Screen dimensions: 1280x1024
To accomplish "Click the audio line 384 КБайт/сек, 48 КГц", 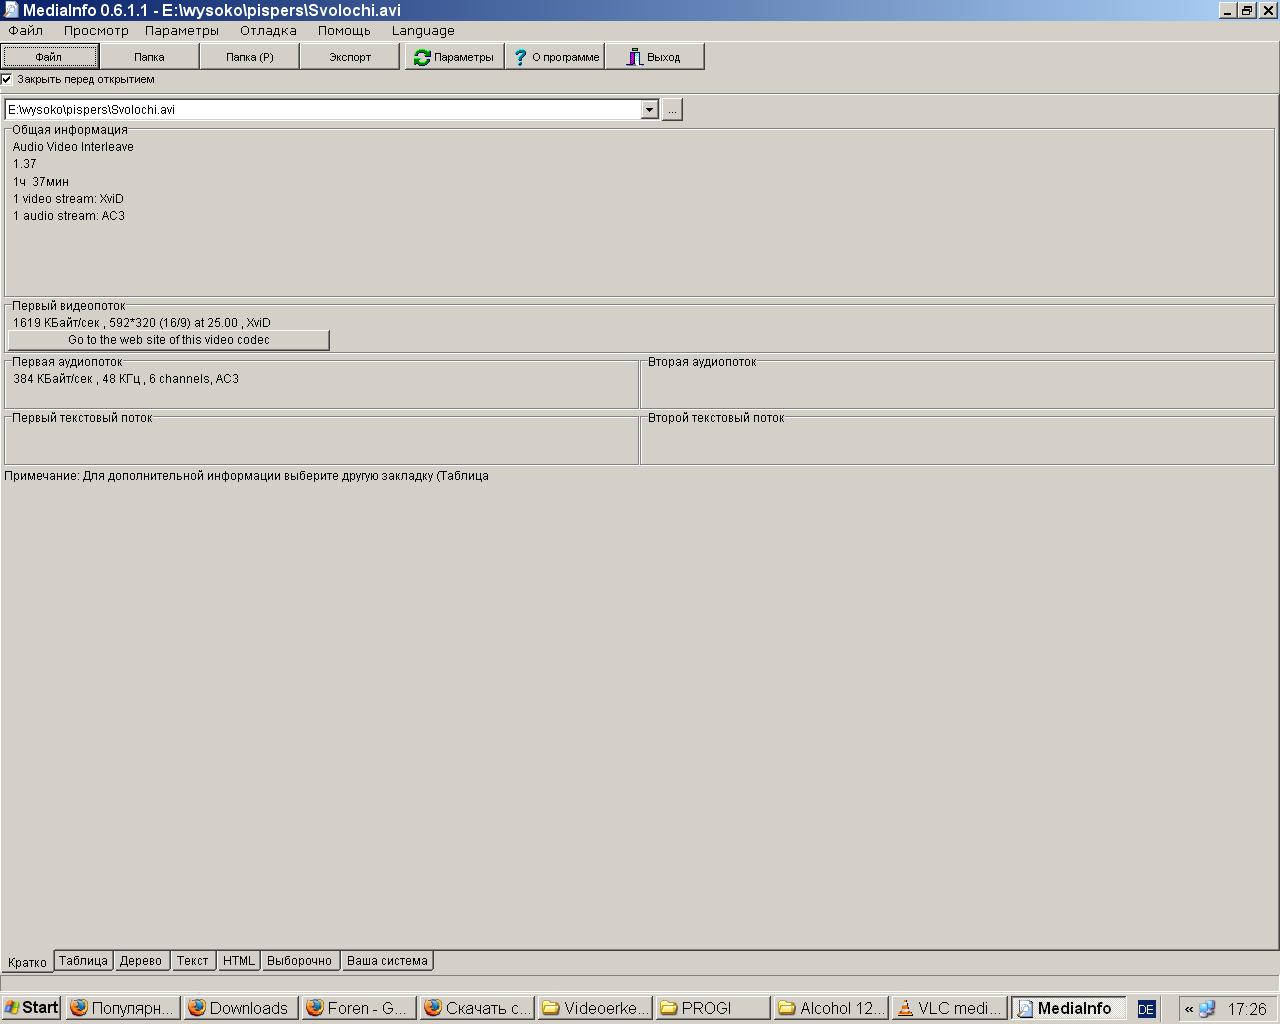I will pos(126,379).
